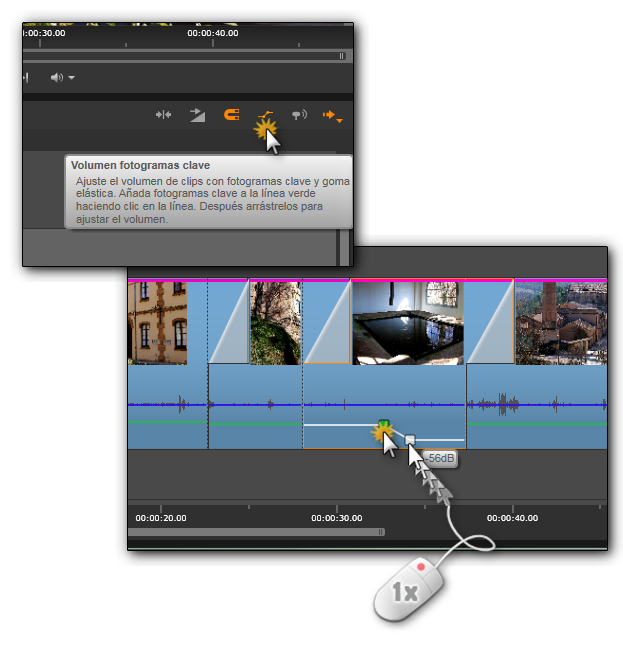This screenshot has width=623, height=651.
Task: Open the orange arrow editing mode dropdown
Action: pos(332,116)
